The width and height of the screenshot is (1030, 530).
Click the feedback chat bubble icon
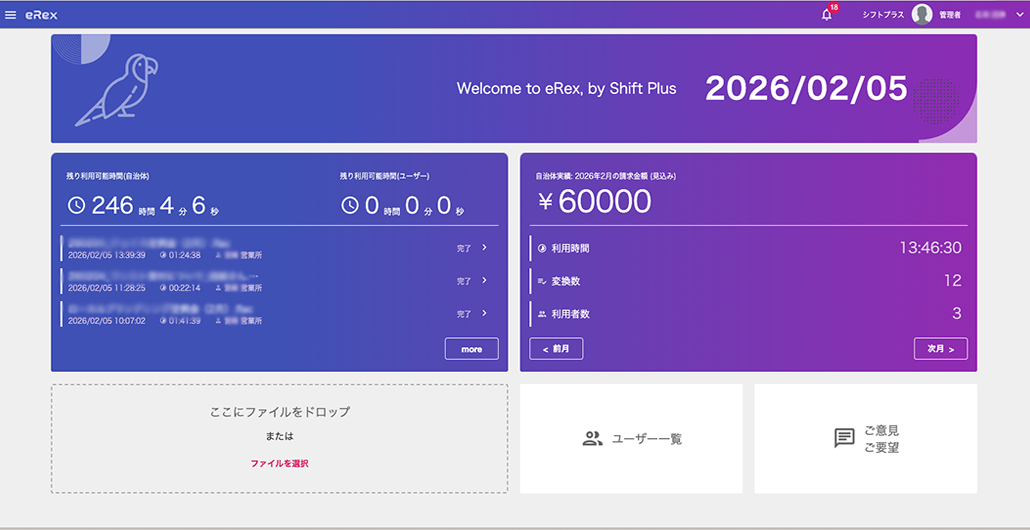pyautogui.click(x=844, y=438)
